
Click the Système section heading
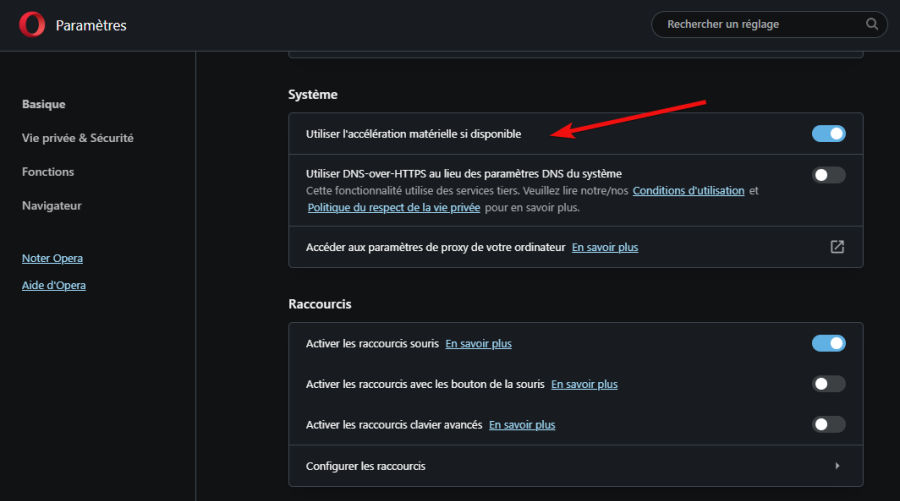pyautogui.click(x=313, y=95)
